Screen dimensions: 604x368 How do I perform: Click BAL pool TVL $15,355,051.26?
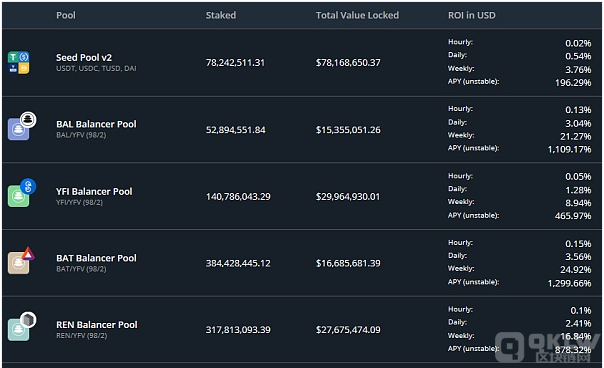coord(348,130)
